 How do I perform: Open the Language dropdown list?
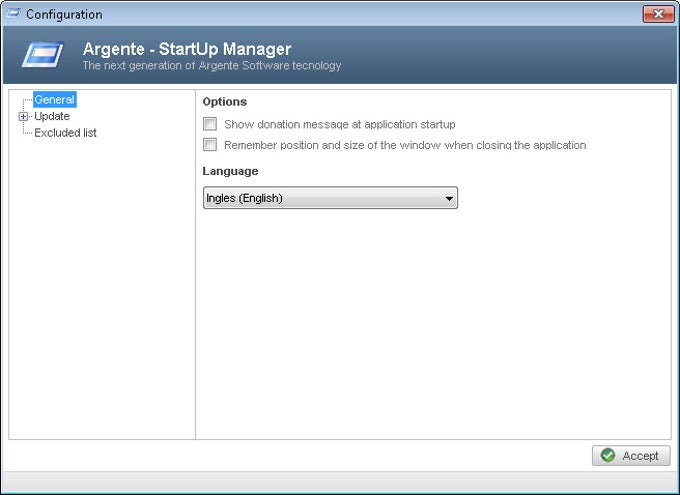tap(330, 198)
